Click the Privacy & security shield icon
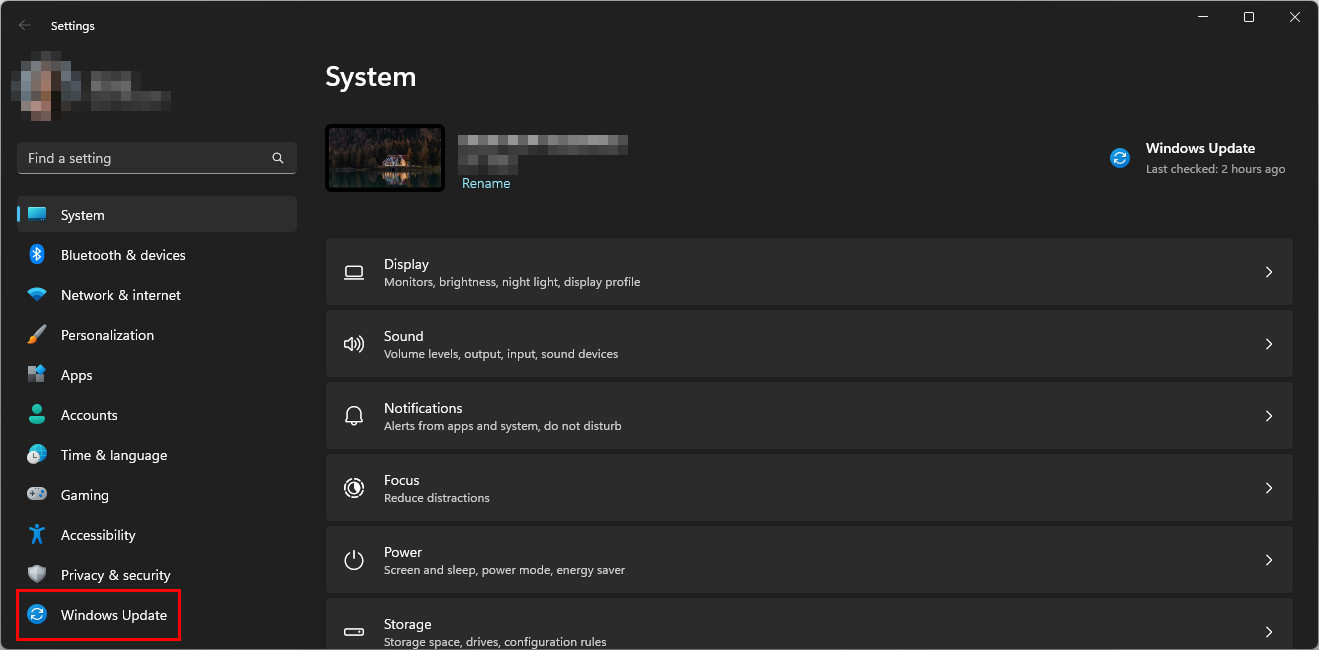Image resolution: width=1319 pixels, height=650 pixels. pyautogui.click(x=37, y=575)
